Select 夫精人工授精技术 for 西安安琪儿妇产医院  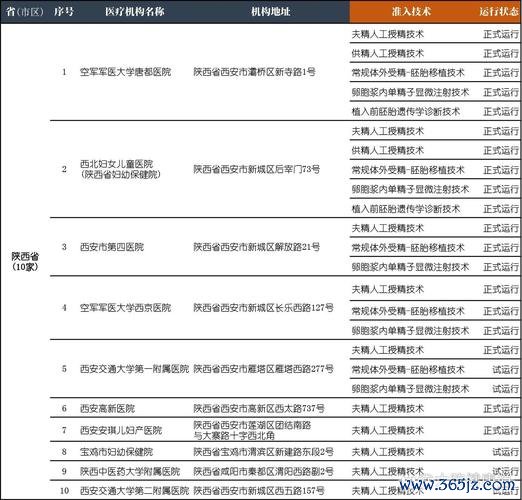388,430
